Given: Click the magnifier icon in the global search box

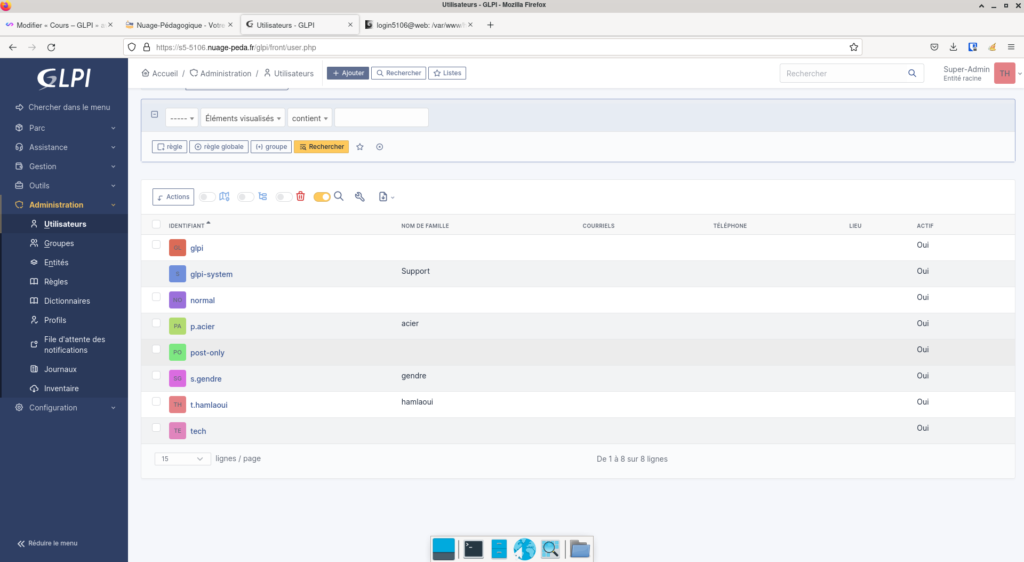Looking at the screenshot, I should [x=912, y=73].
